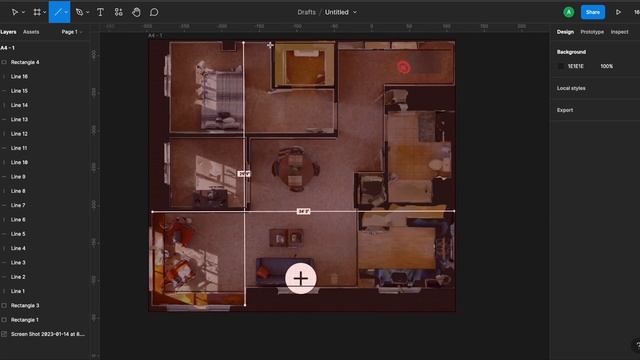Open the Drafts location link
640x360 pixels.
point(307,12)
